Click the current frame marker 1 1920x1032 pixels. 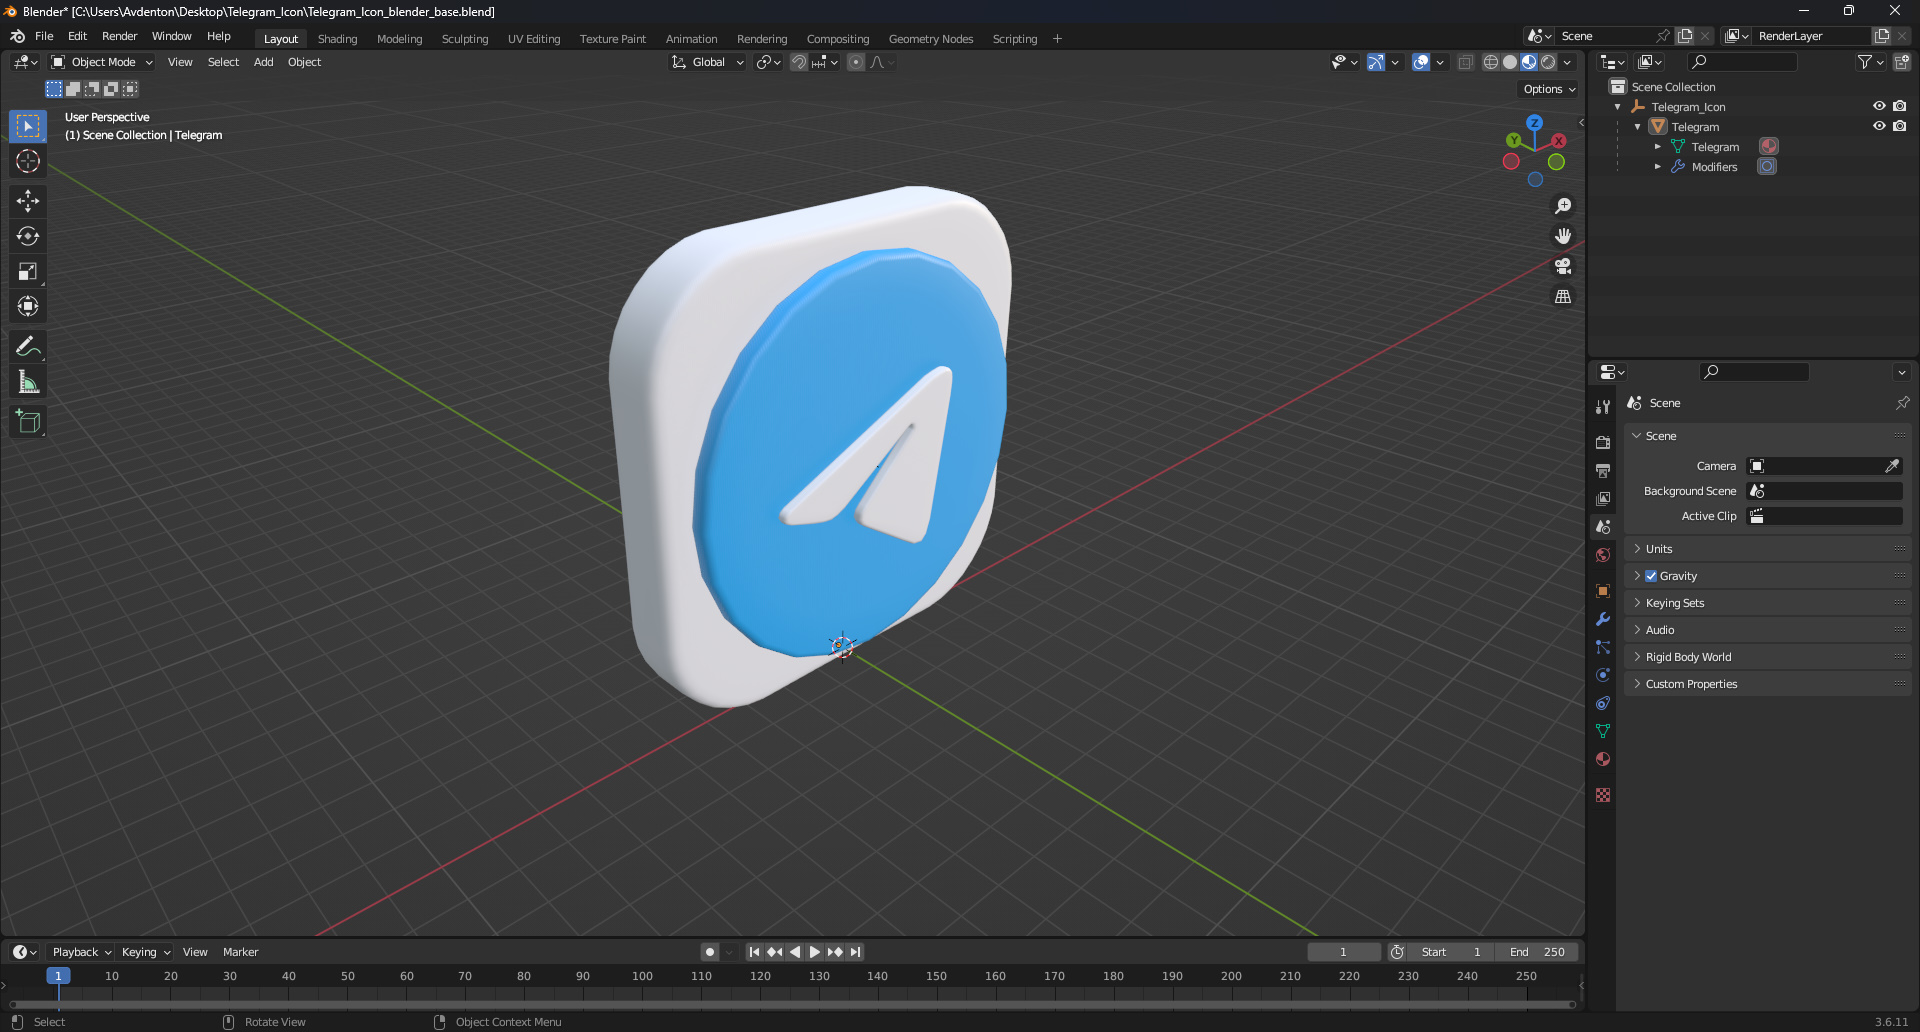click(58, 976)
